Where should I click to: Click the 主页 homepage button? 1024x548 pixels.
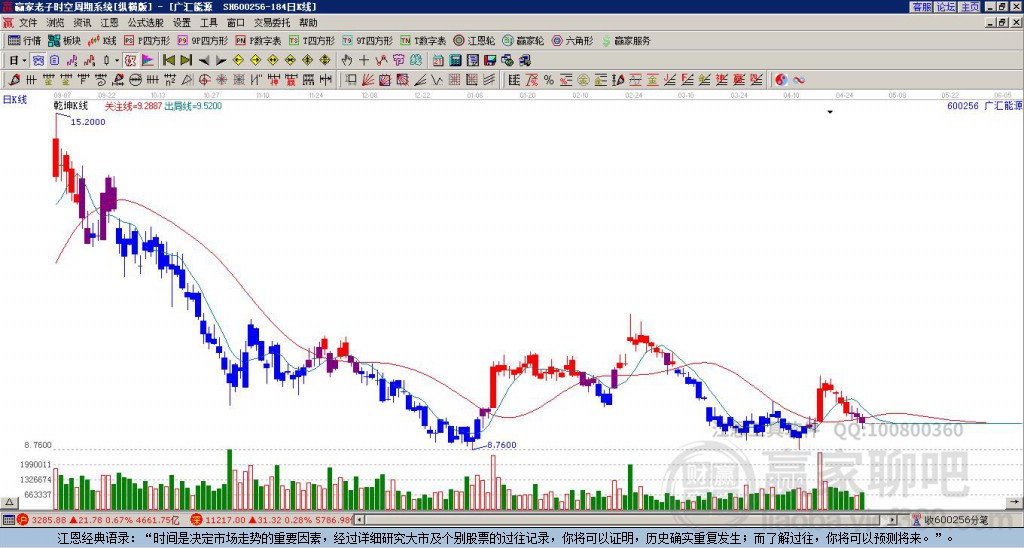coord(970,7)
